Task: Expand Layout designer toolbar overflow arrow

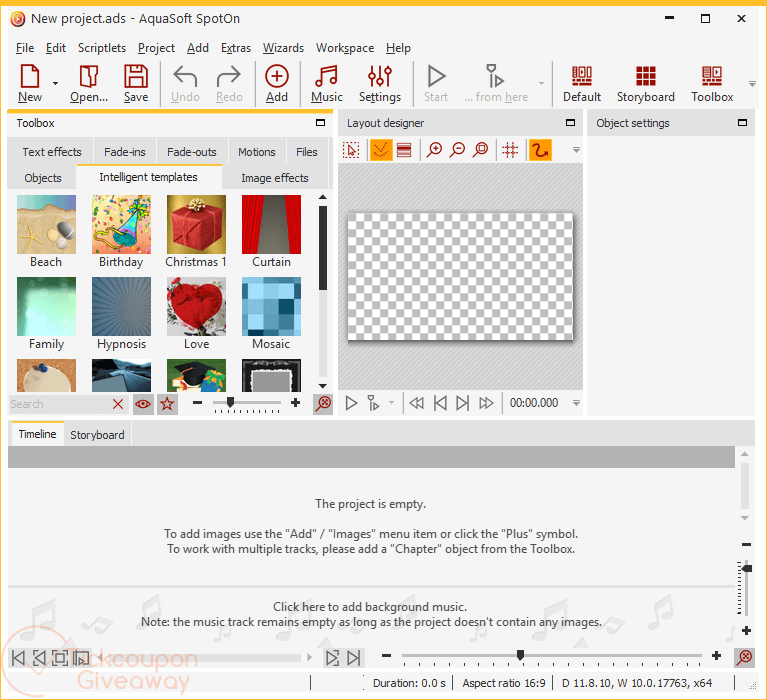Action: [576, 150]
